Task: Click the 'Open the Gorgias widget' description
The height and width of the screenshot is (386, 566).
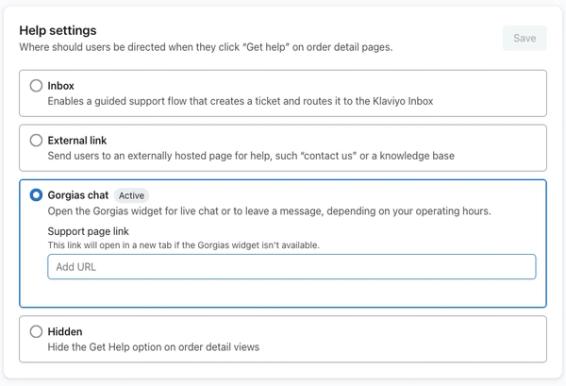Action: pos(269,211)
